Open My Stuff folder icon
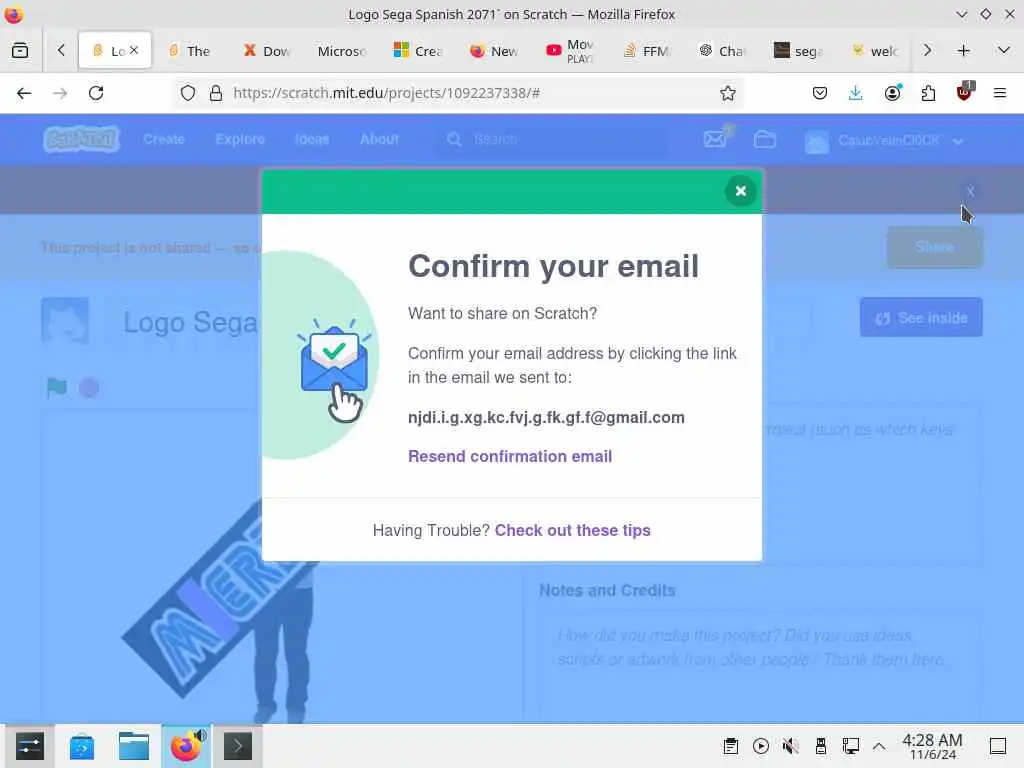 tap(765, 139)
